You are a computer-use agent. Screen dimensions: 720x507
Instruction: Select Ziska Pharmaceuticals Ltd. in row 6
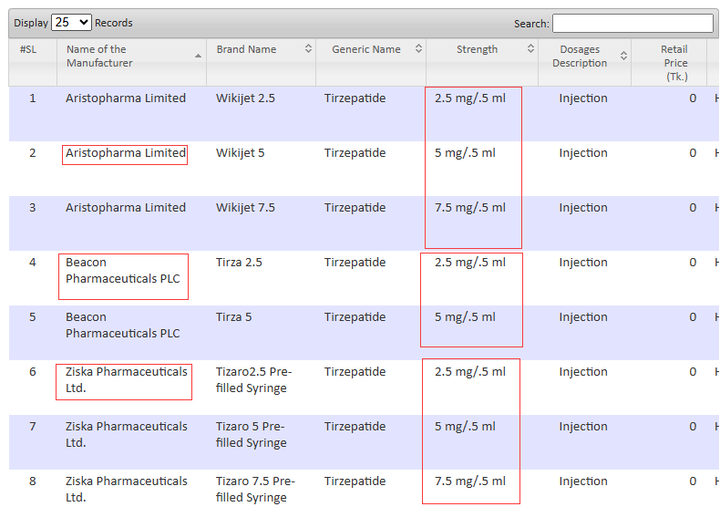click(x=126, y=380)
